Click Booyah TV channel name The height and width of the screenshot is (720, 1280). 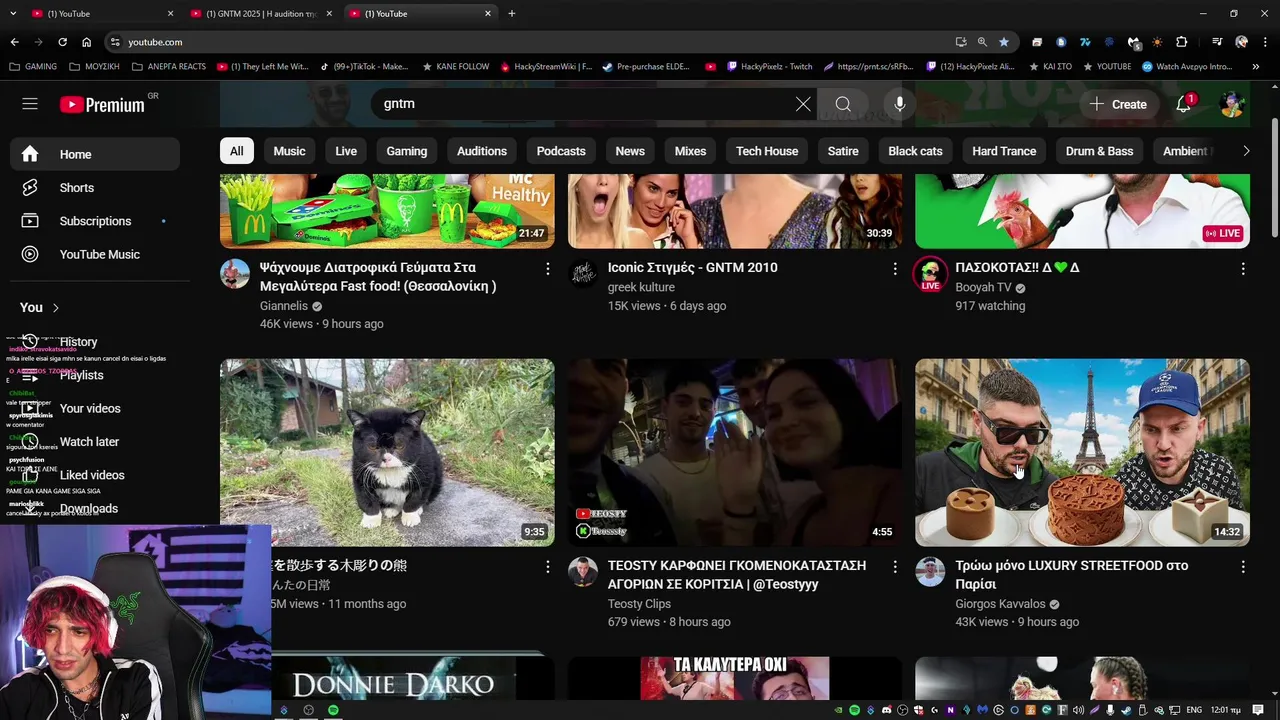983,287
